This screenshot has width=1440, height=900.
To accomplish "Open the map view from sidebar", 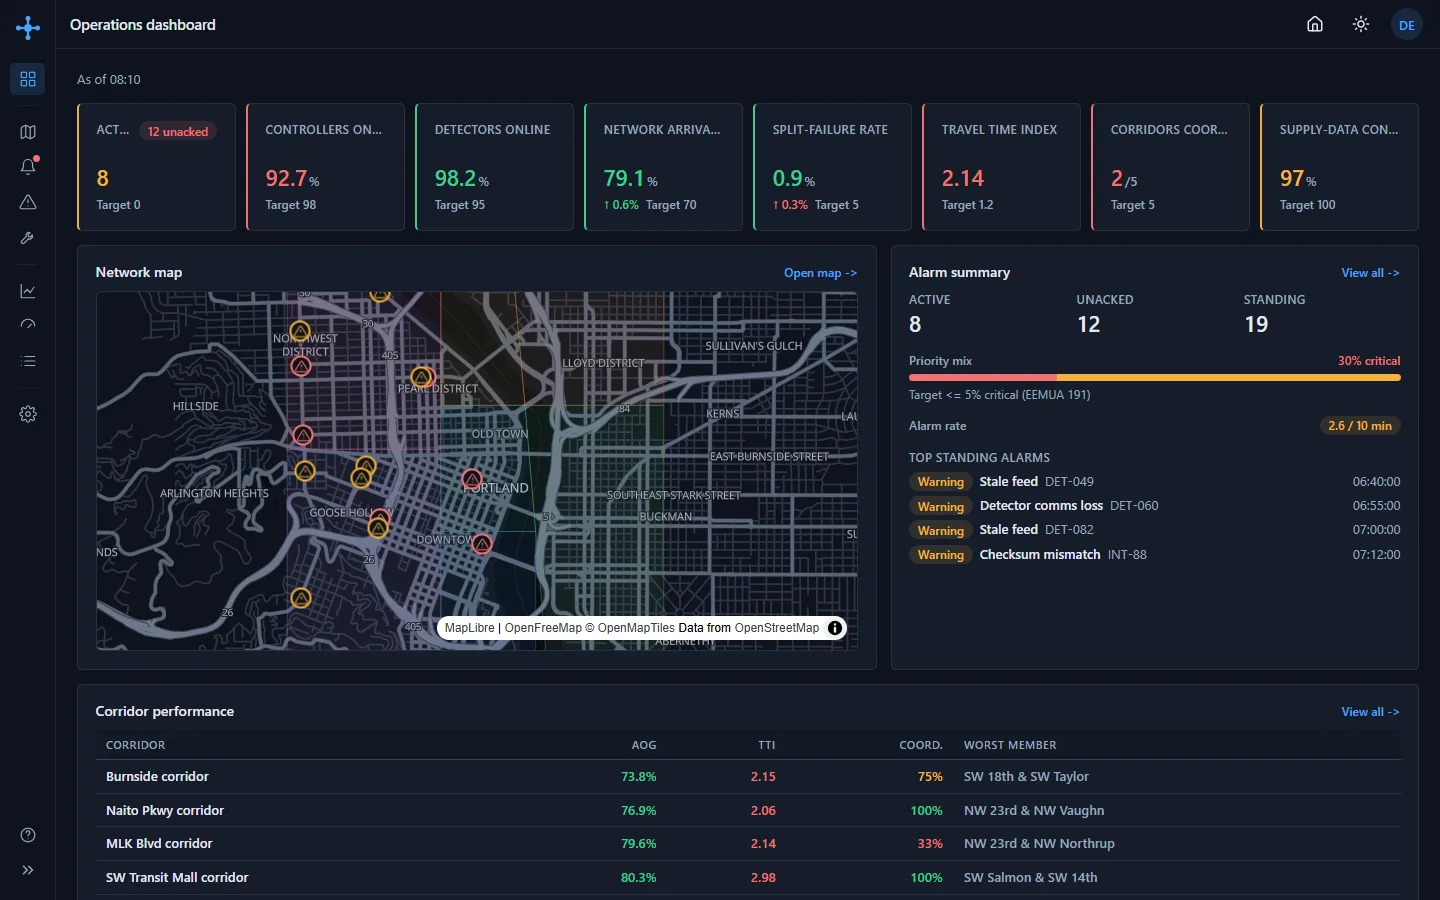I will click(28, 132).
